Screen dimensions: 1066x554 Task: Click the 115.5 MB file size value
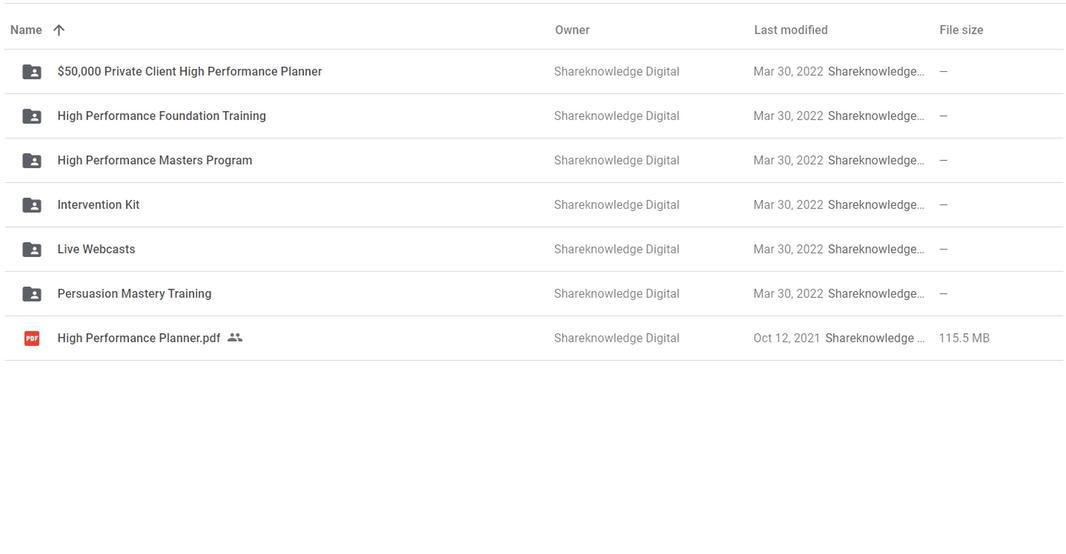(964, 338)
